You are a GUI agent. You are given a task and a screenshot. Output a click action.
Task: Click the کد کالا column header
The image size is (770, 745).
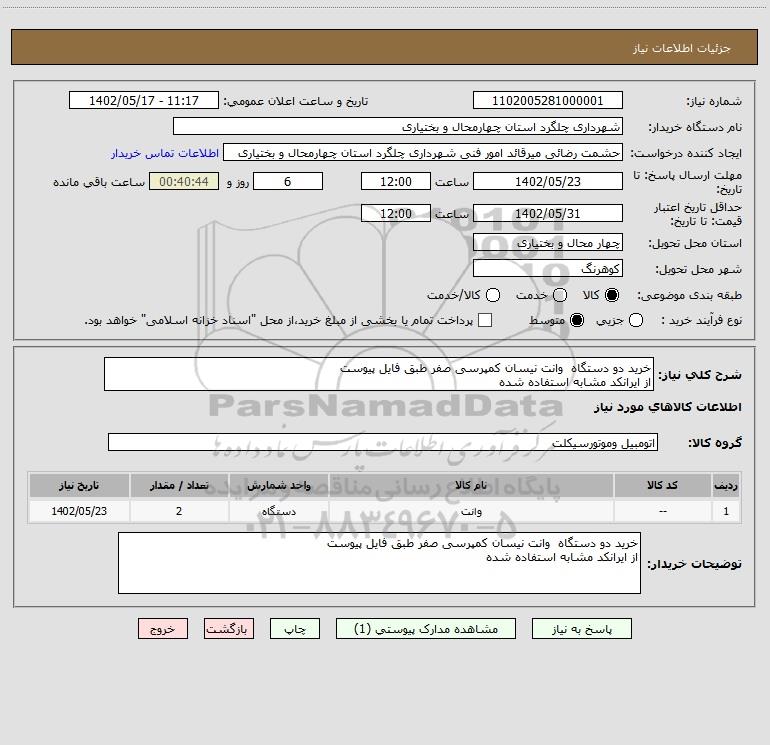pos(662,486)
